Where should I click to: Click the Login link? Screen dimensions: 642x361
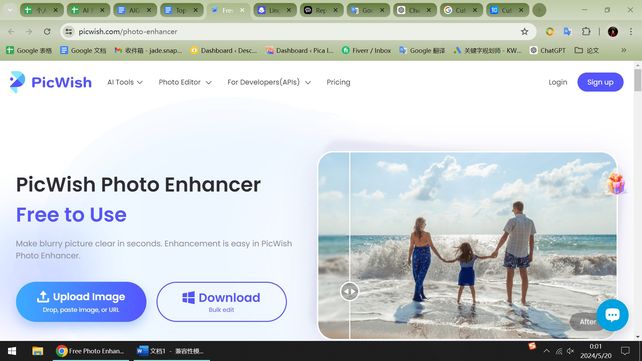pyautogui.click(x=558, y=82)
